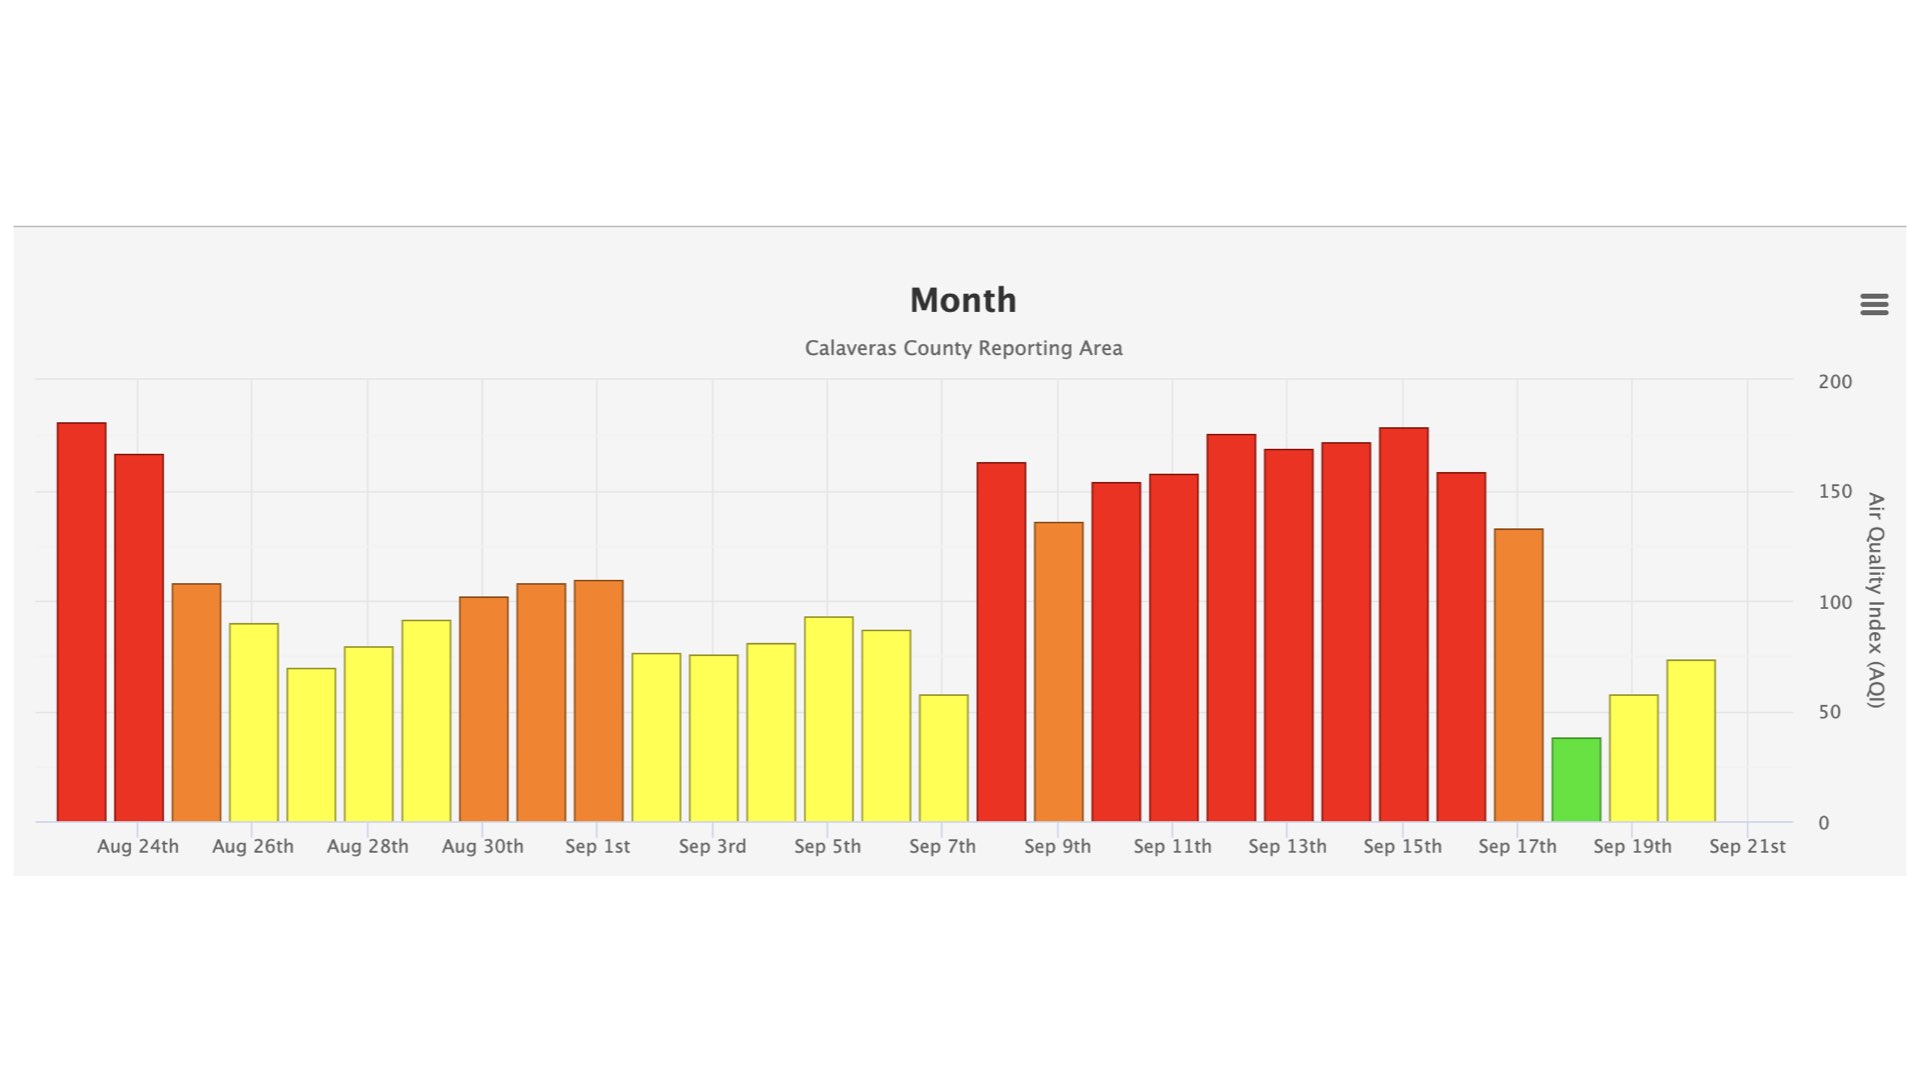The image size is (1920, 1080).
Task: Select the yellow bar for Sep 3rd
Action: tap(714, 738)
